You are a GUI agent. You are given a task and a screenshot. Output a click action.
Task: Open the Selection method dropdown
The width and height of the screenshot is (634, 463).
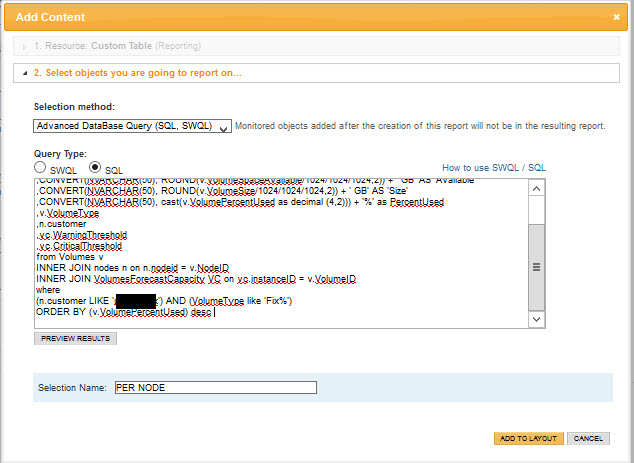tap(132, 126)
